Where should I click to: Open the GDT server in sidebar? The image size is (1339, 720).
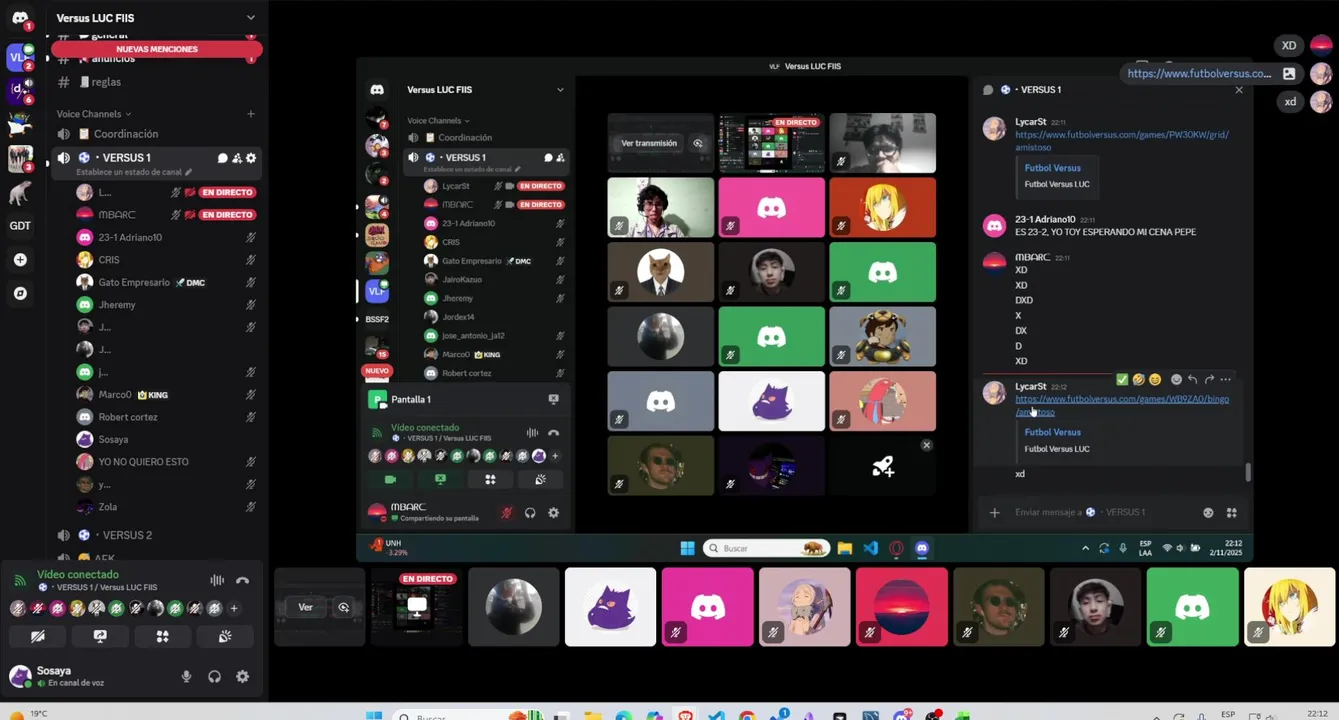[x=20, y=226]
